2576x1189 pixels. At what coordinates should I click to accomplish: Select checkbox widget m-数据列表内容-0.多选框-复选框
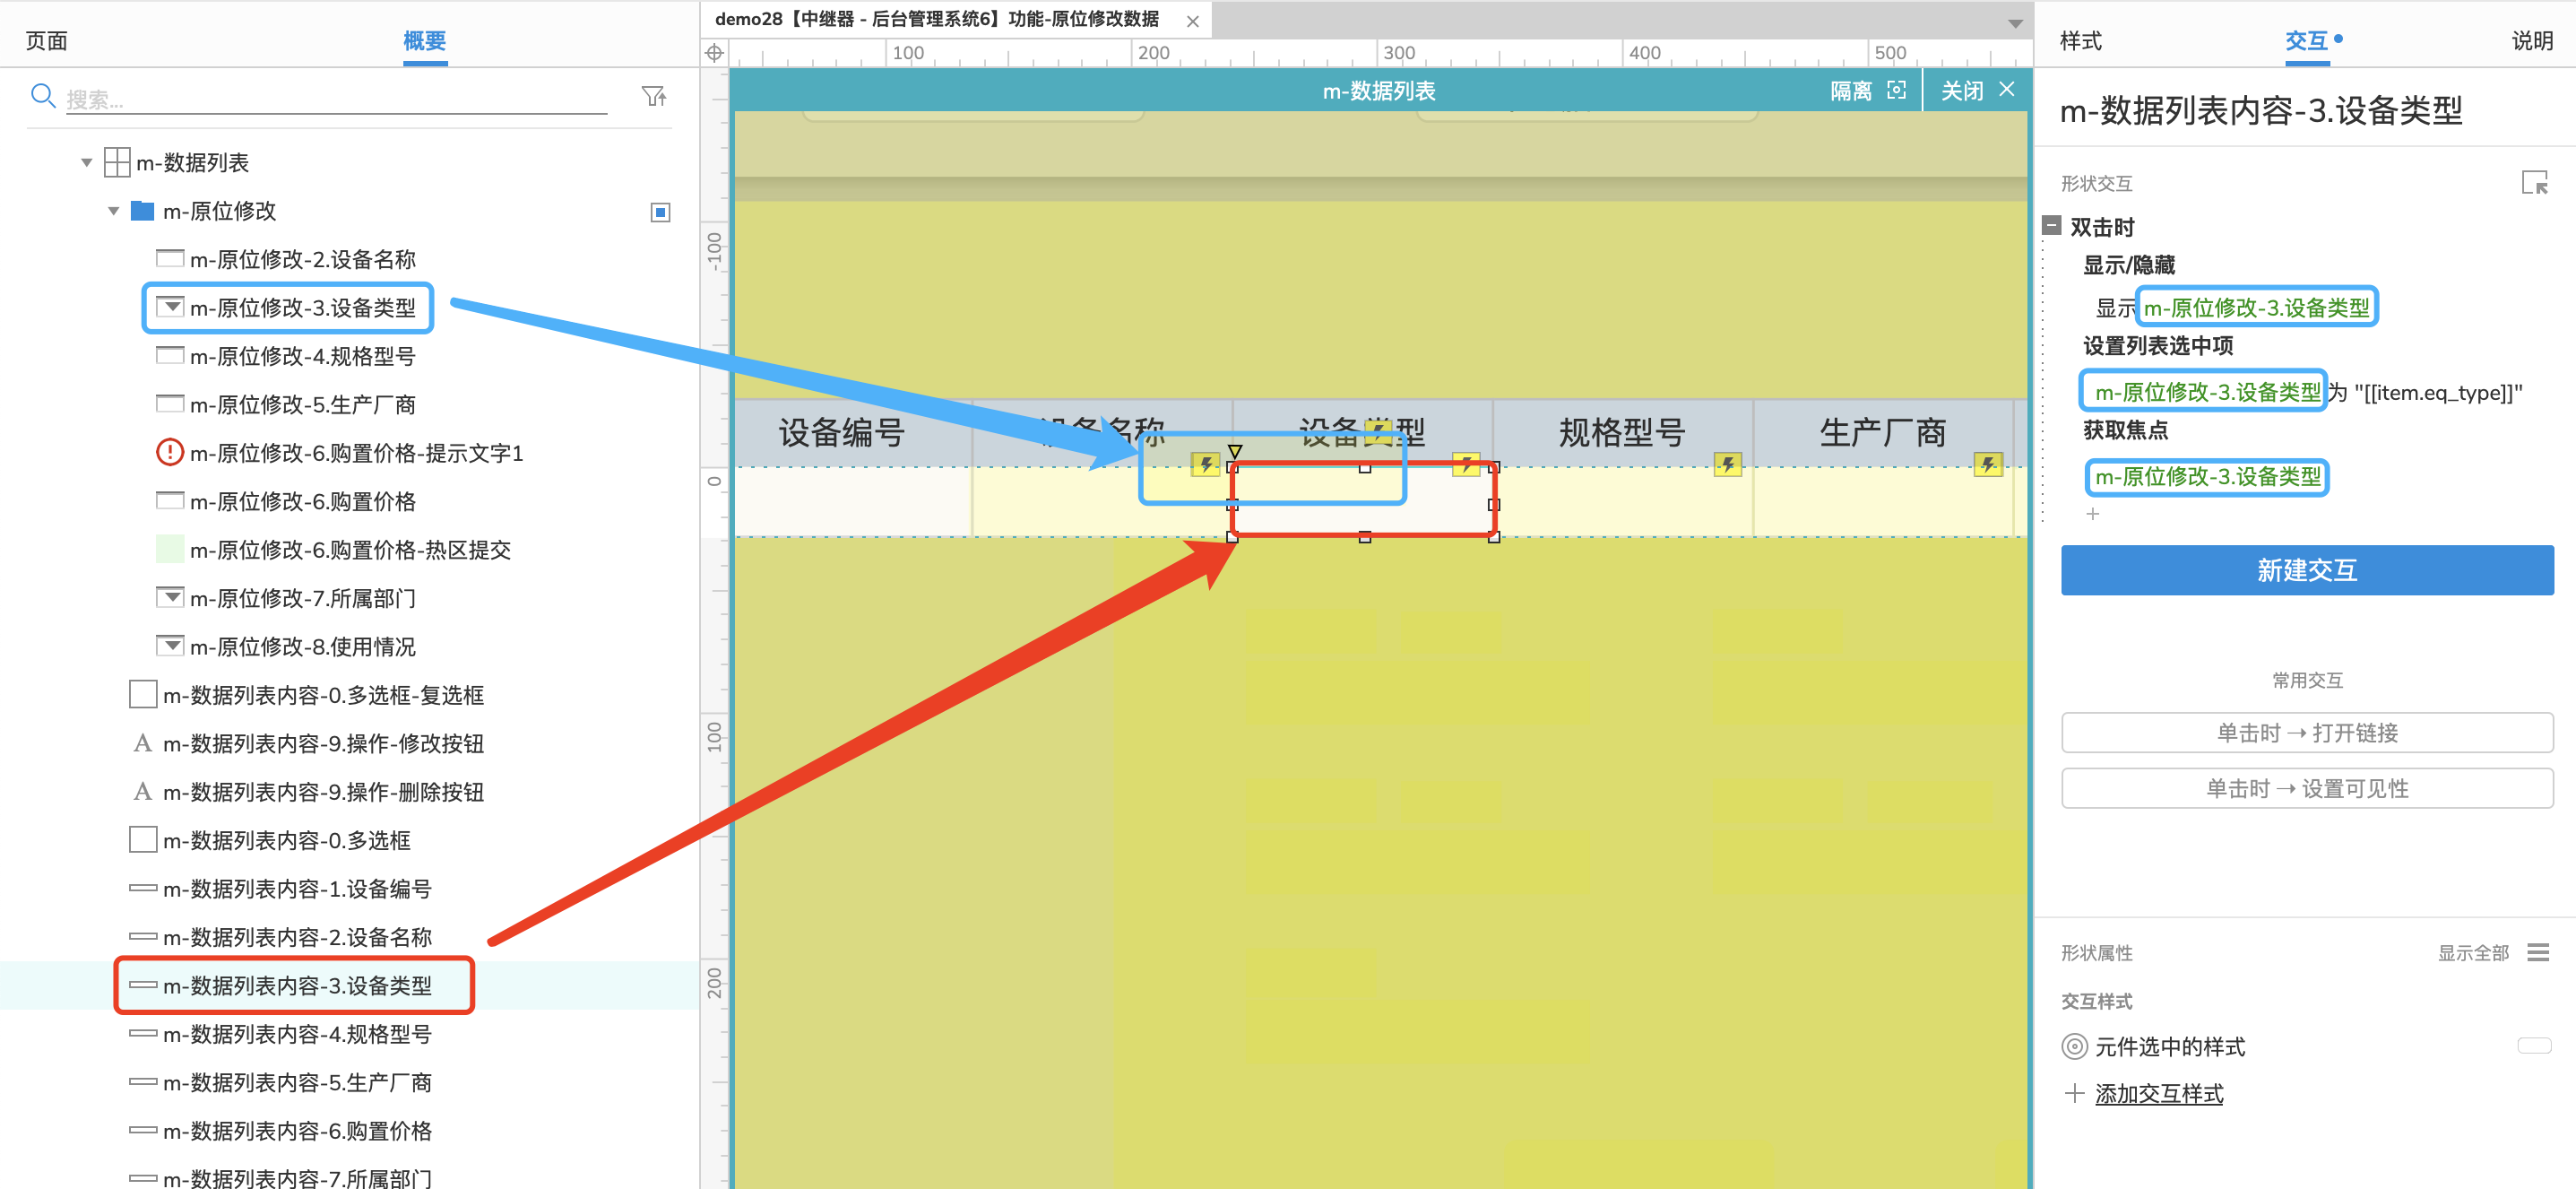coord(143,695)
